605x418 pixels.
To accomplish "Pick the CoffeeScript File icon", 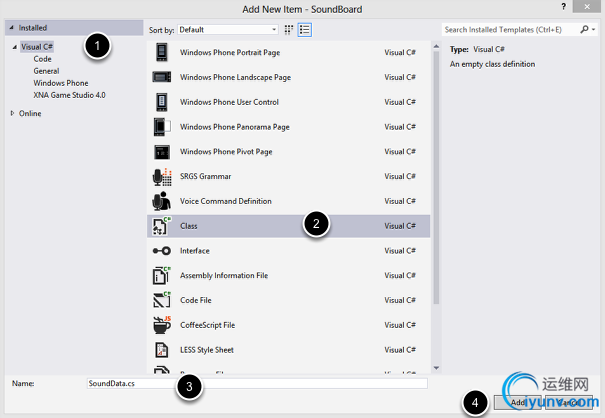I will 161,325.
